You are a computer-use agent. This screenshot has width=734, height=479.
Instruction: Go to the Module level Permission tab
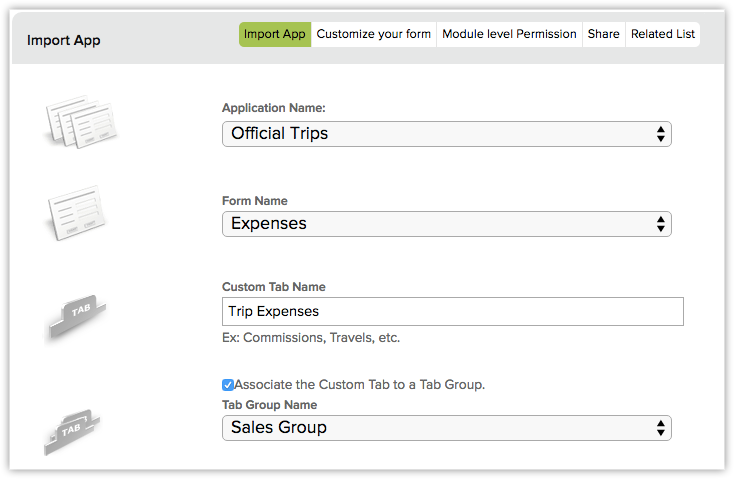[509, 34]
